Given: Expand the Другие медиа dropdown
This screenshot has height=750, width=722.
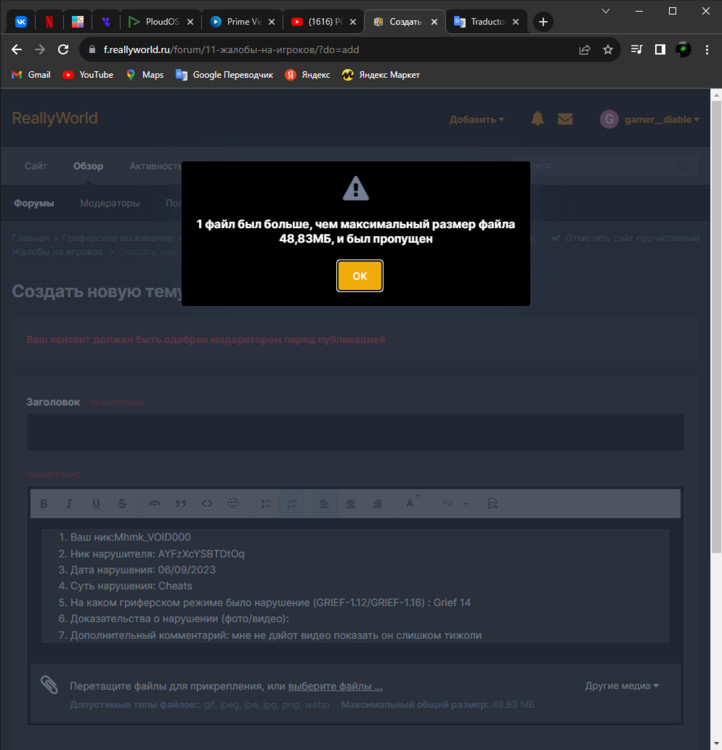Looking at the screenshot, I should [622, 686].
